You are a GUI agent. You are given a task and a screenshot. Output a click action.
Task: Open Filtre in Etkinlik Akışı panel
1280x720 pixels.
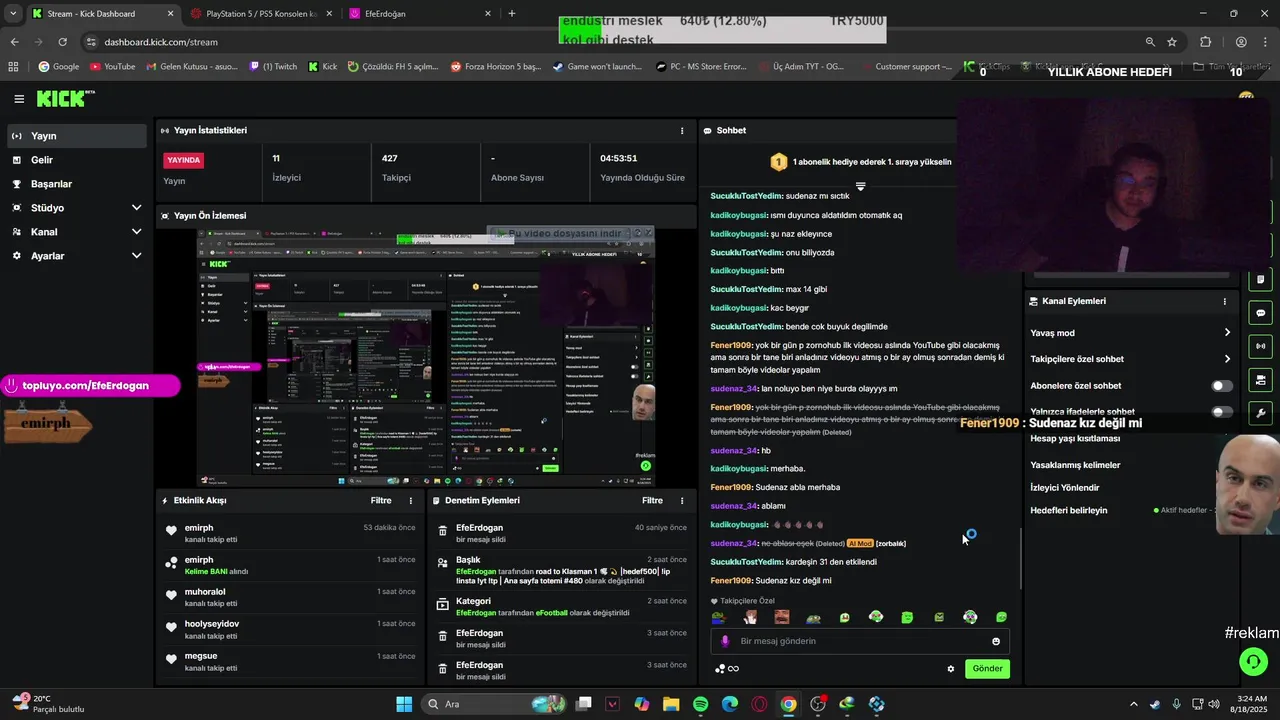pyautogui.click(x=381, y=501)
